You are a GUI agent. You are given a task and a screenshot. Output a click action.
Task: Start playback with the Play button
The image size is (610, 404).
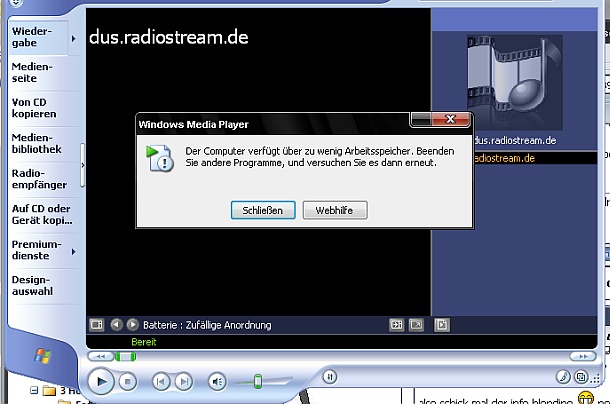point(101,382)
